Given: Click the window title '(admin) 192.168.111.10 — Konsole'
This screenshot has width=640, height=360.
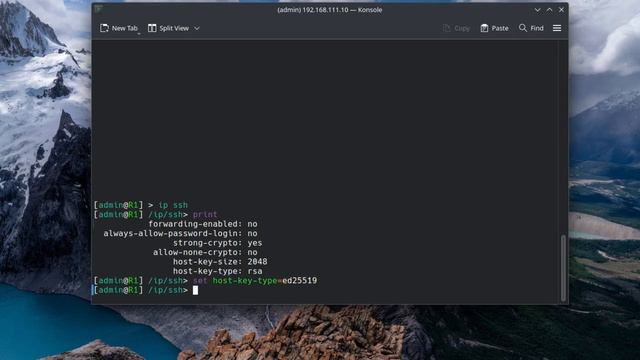Looking at the screenshot, I should point(330,10).
